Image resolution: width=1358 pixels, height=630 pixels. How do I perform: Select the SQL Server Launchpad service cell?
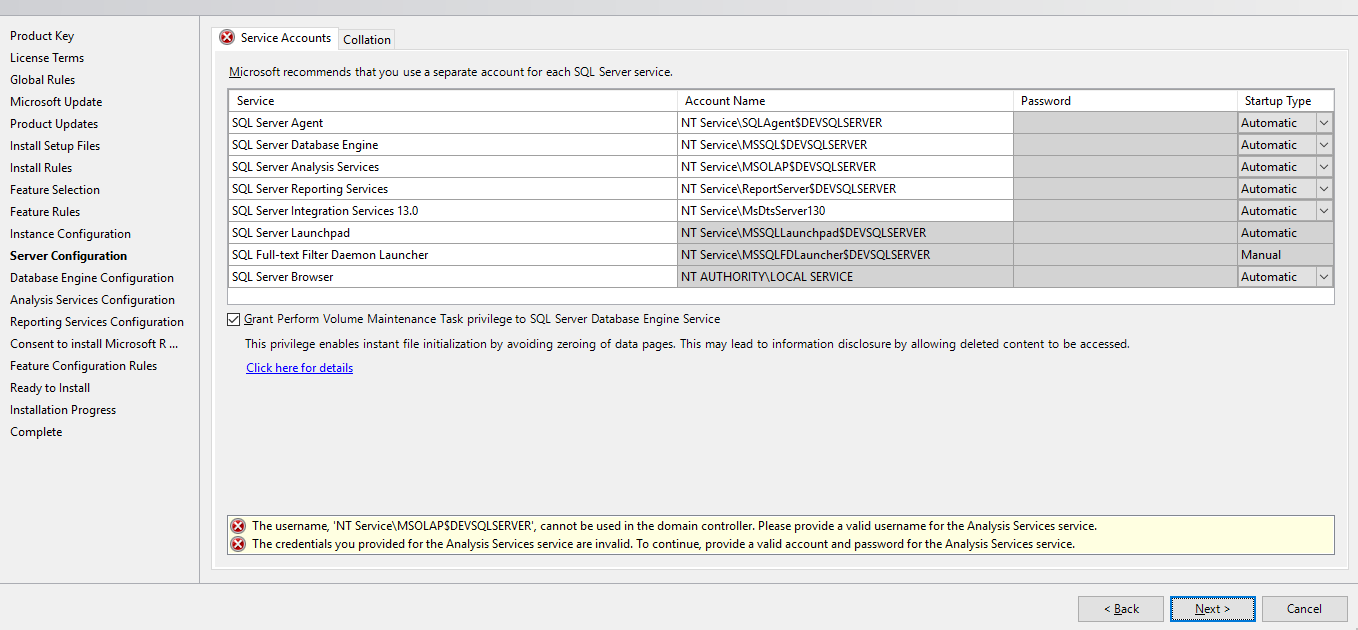coord(453,233)
